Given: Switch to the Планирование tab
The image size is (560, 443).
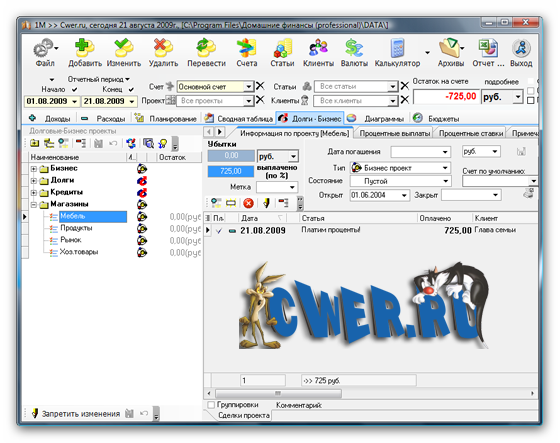Looking at the screenshot, I should (x=166, y=118).
